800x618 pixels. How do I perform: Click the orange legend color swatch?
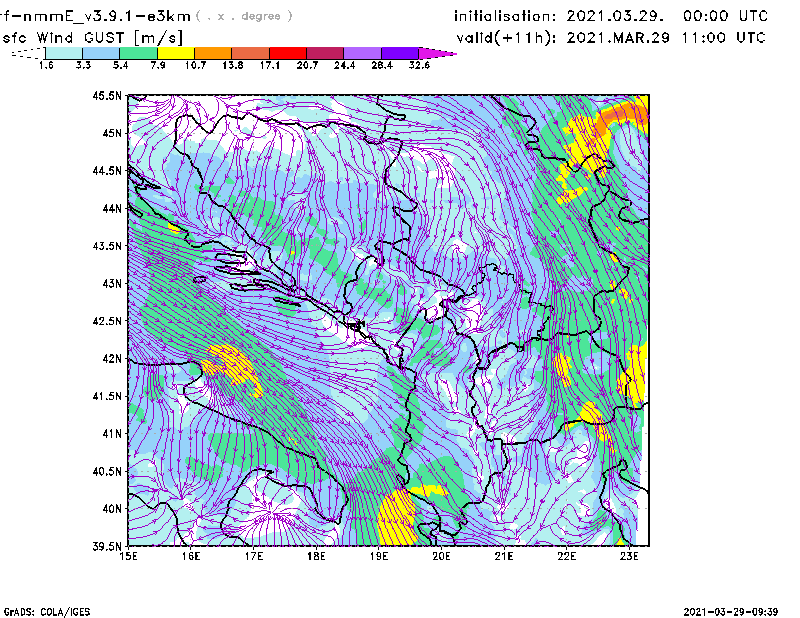(x=213, y=53)
